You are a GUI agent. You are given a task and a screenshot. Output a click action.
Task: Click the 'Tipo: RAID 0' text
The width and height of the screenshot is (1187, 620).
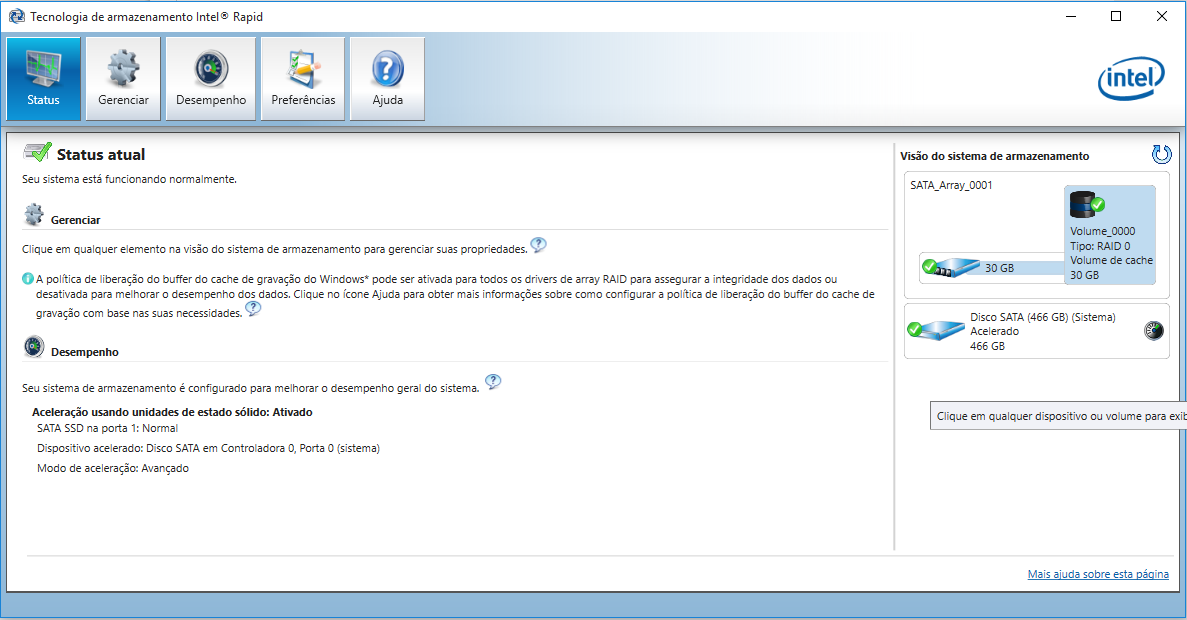(x=1100, y=246)
